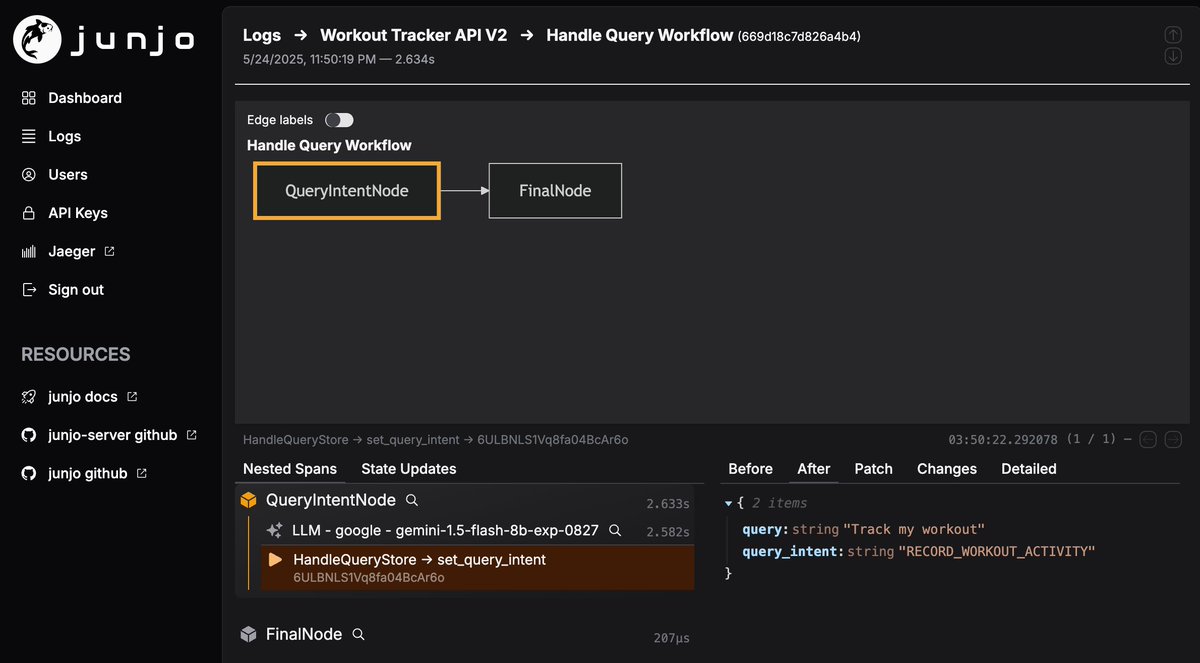Click the RESOURCES section heading

[x=76, y=354]
